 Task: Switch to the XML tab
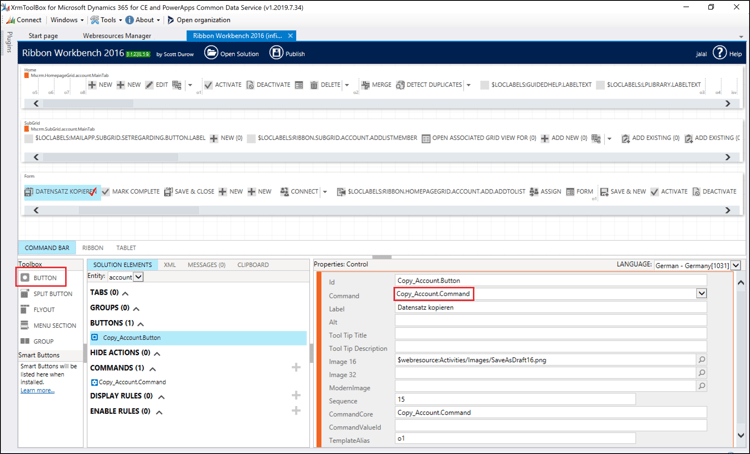point(170,265)
